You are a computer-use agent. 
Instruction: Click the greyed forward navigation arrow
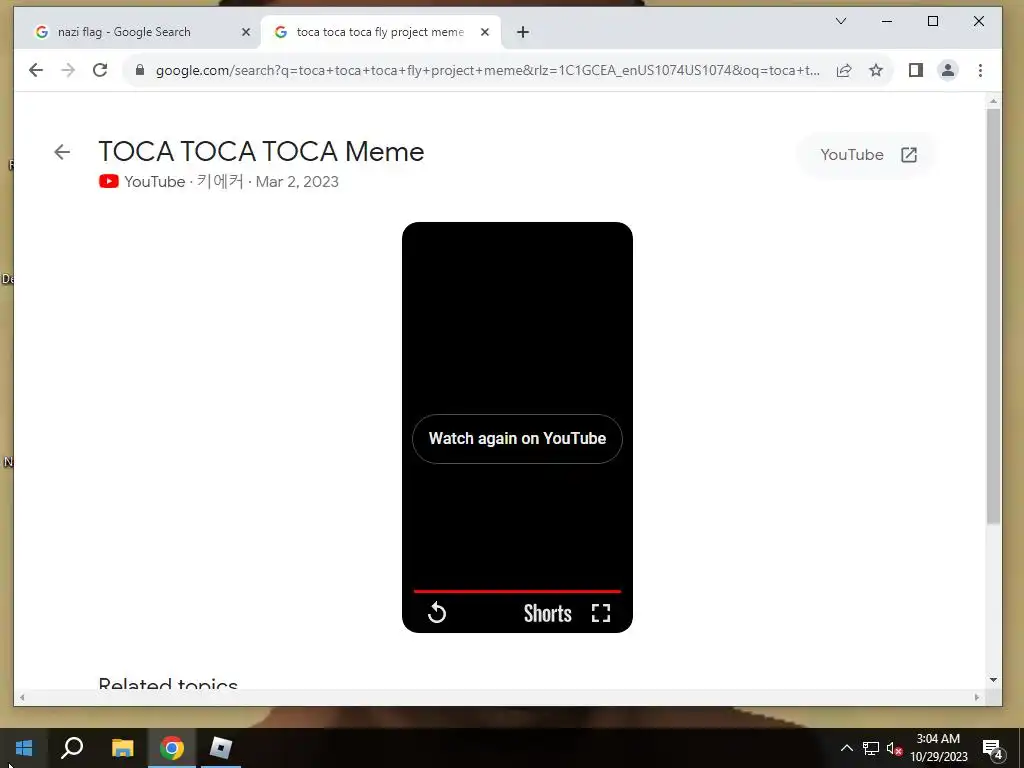(68, 70)
